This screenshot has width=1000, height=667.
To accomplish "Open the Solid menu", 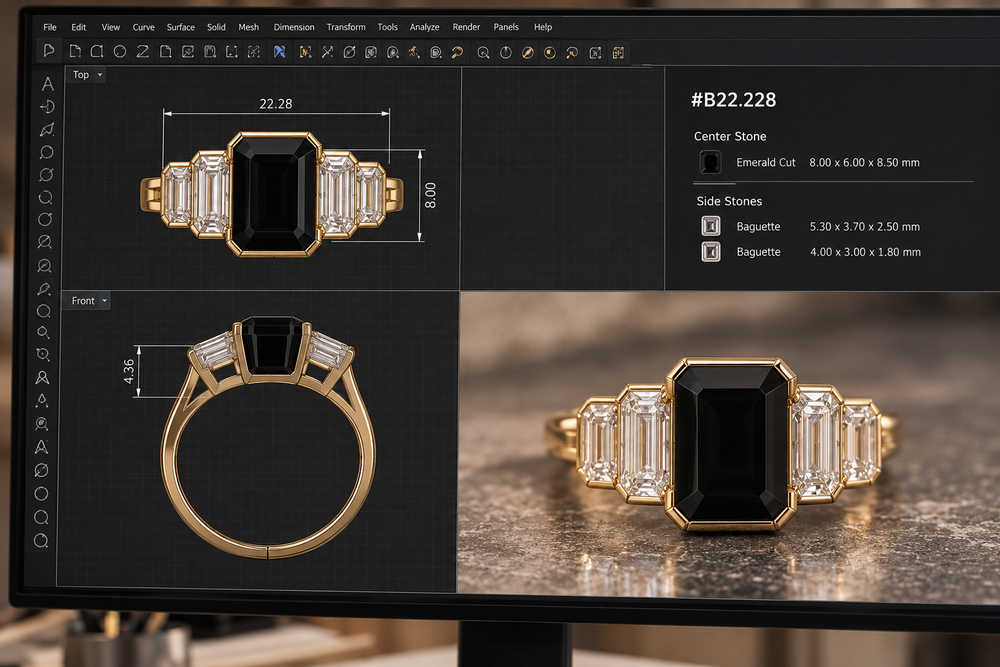I will pyautogui.click(x=216, y=27).
